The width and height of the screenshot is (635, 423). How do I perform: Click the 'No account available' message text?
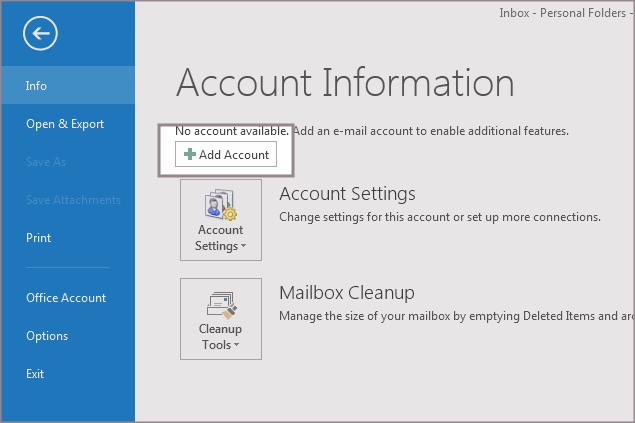(232, 131)
